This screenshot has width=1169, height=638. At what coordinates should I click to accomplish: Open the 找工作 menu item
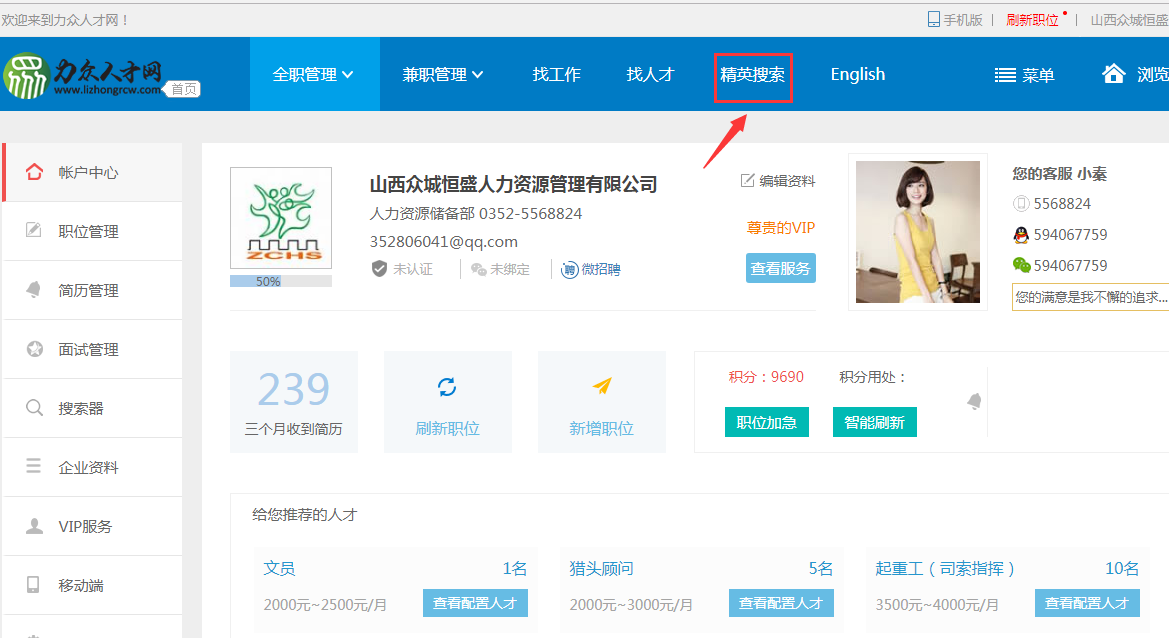pyautogui.click(x=556, y=75)
